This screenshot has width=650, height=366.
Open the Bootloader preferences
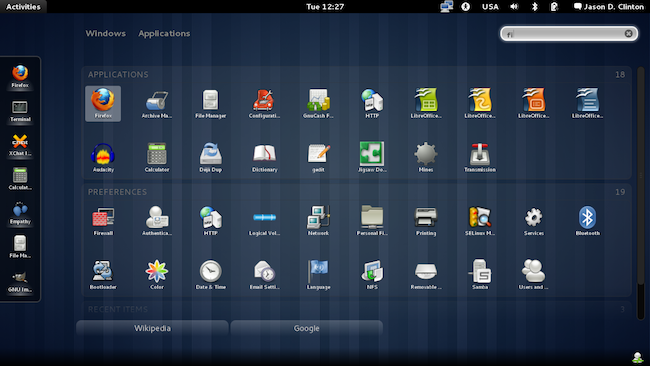point(103,275)
